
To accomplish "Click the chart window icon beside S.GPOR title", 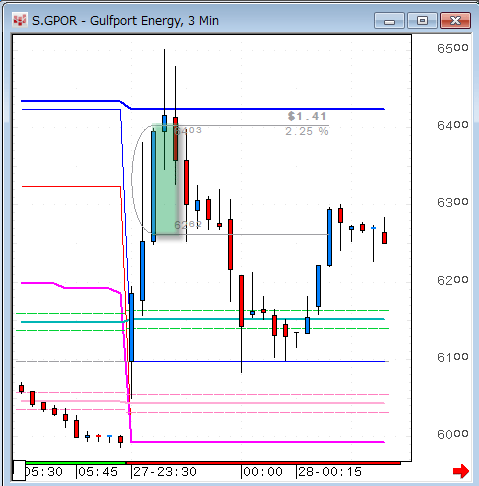I will click(x=19, y=21).
